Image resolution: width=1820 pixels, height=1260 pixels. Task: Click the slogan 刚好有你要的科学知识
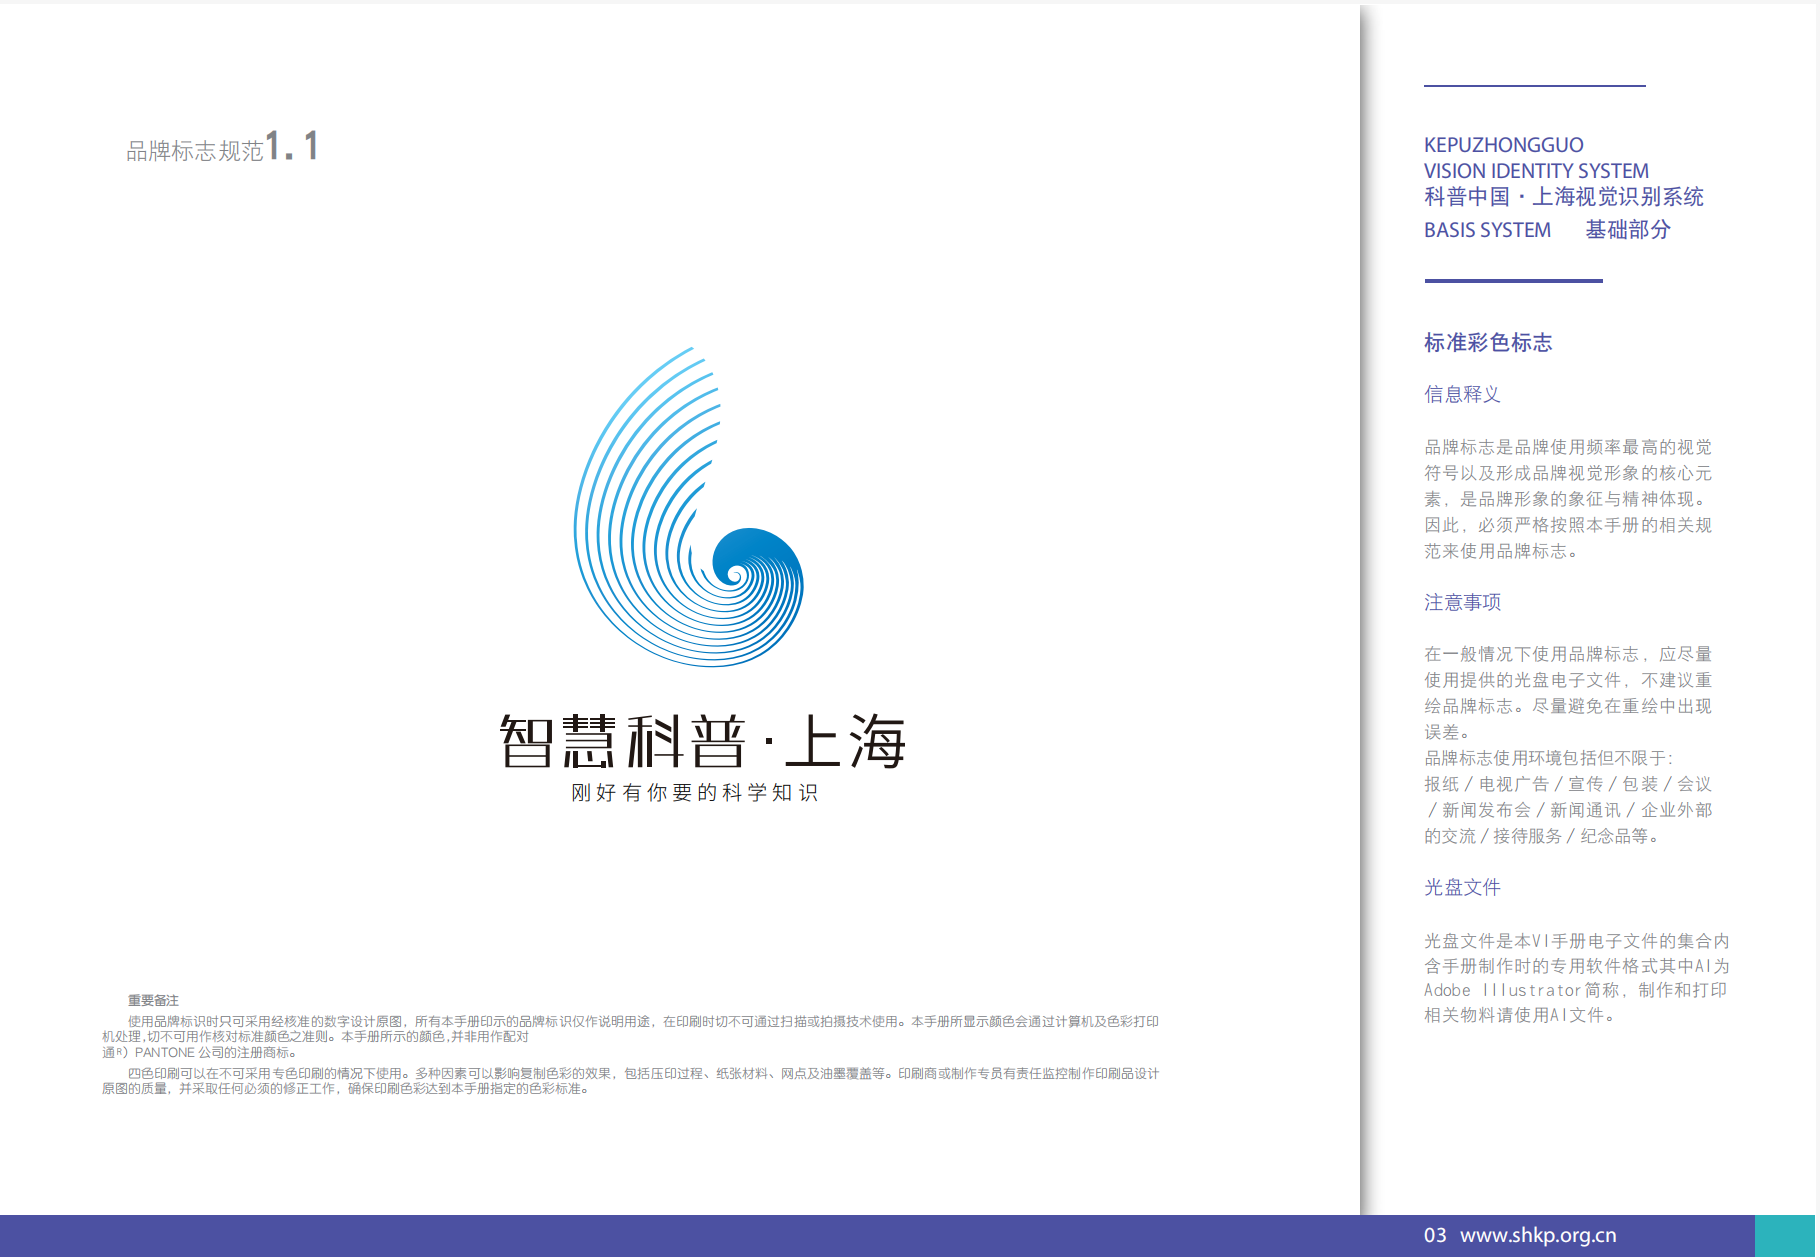click(x=695, y=793)
